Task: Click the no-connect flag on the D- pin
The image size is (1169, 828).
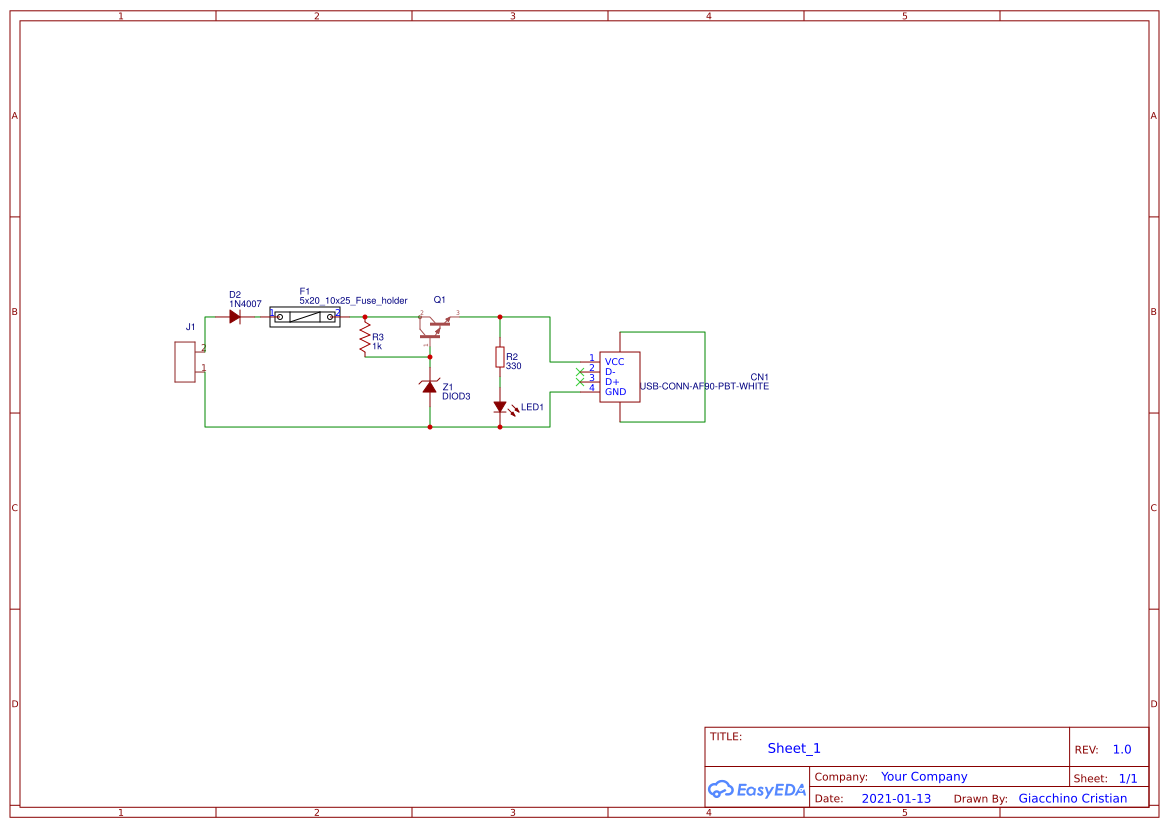Action: click(x=580, y=371)
